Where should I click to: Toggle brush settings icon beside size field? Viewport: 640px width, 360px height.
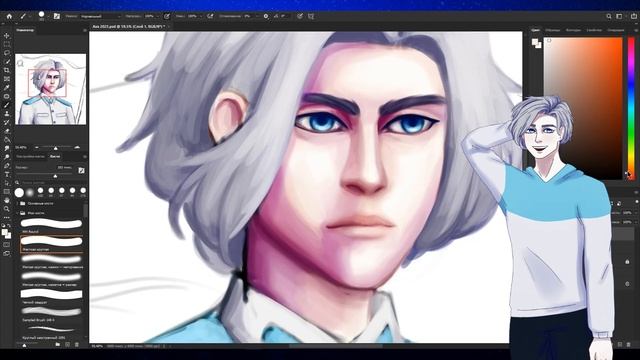point(81,170)
